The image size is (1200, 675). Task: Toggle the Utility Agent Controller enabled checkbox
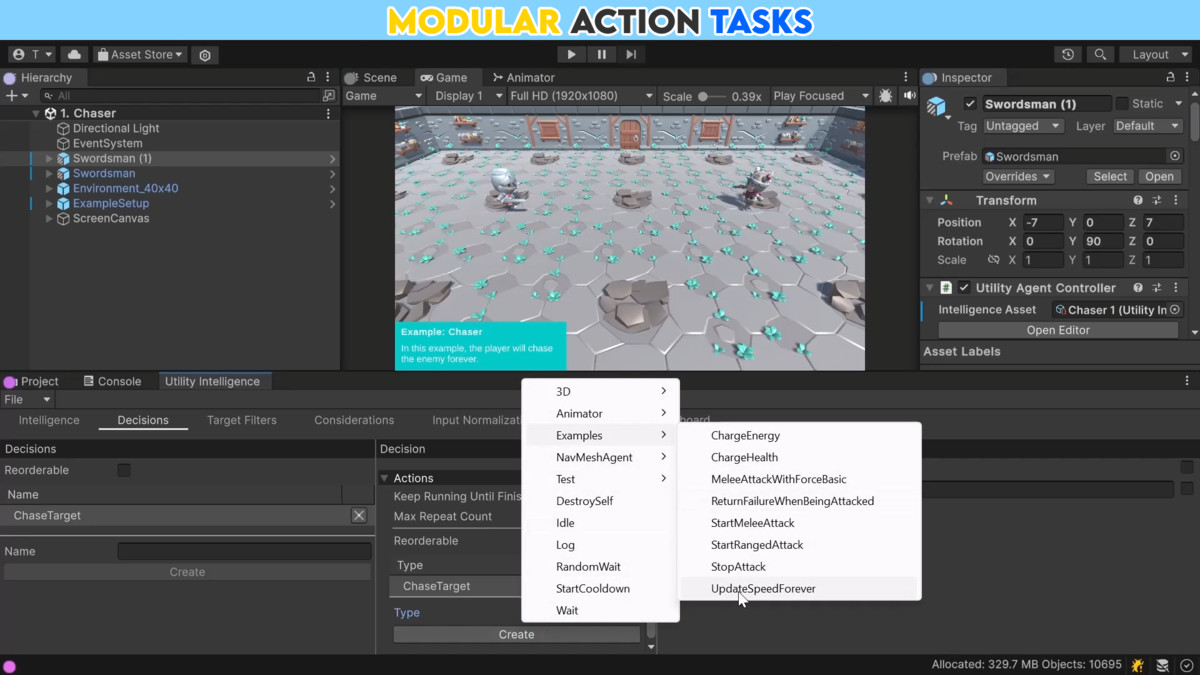coord(964,288)
